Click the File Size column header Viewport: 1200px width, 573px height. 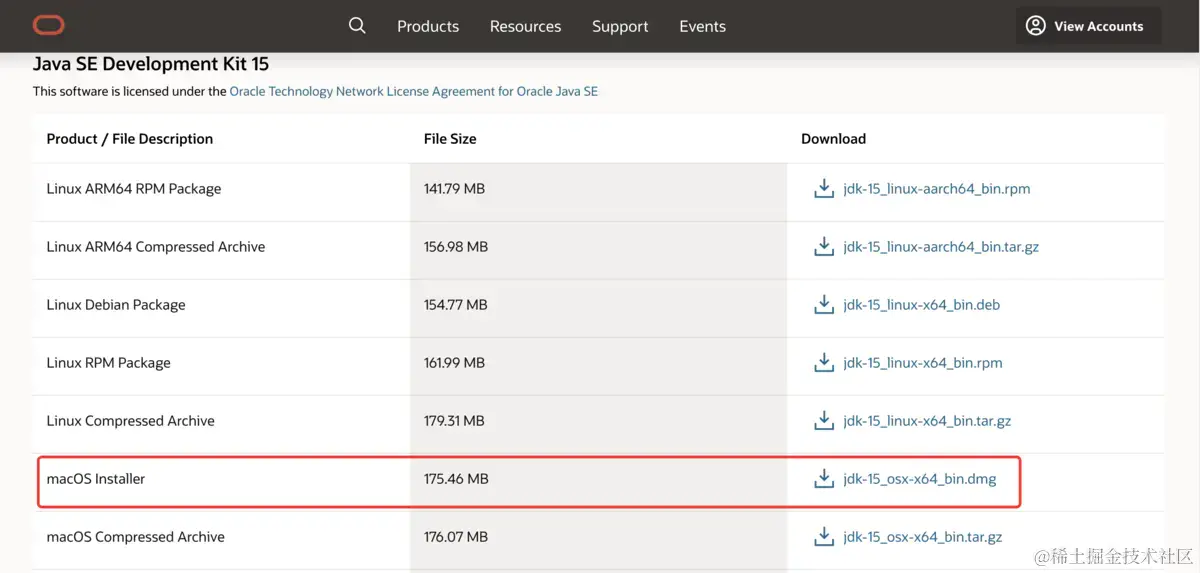click(450, 139)
